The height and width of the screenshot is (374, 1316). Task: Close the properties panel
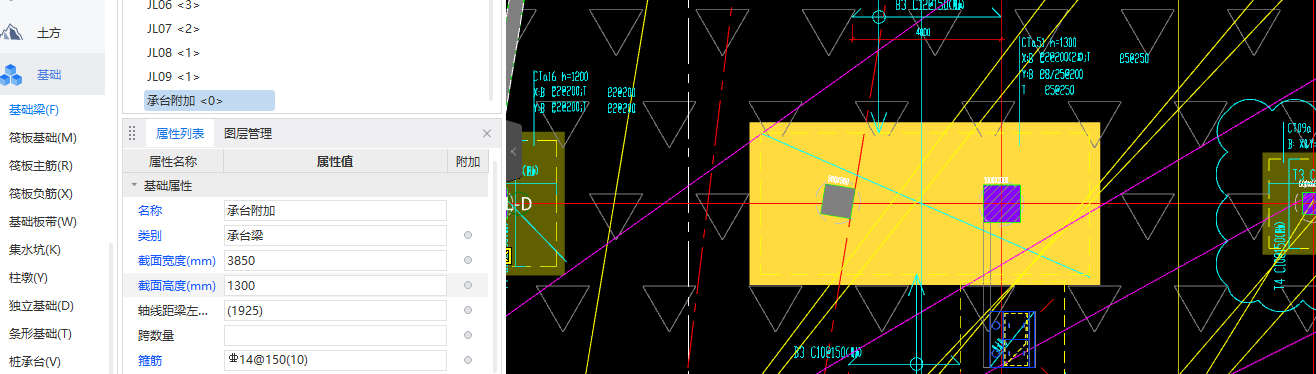pyautogui.click(x=487, y=133)
